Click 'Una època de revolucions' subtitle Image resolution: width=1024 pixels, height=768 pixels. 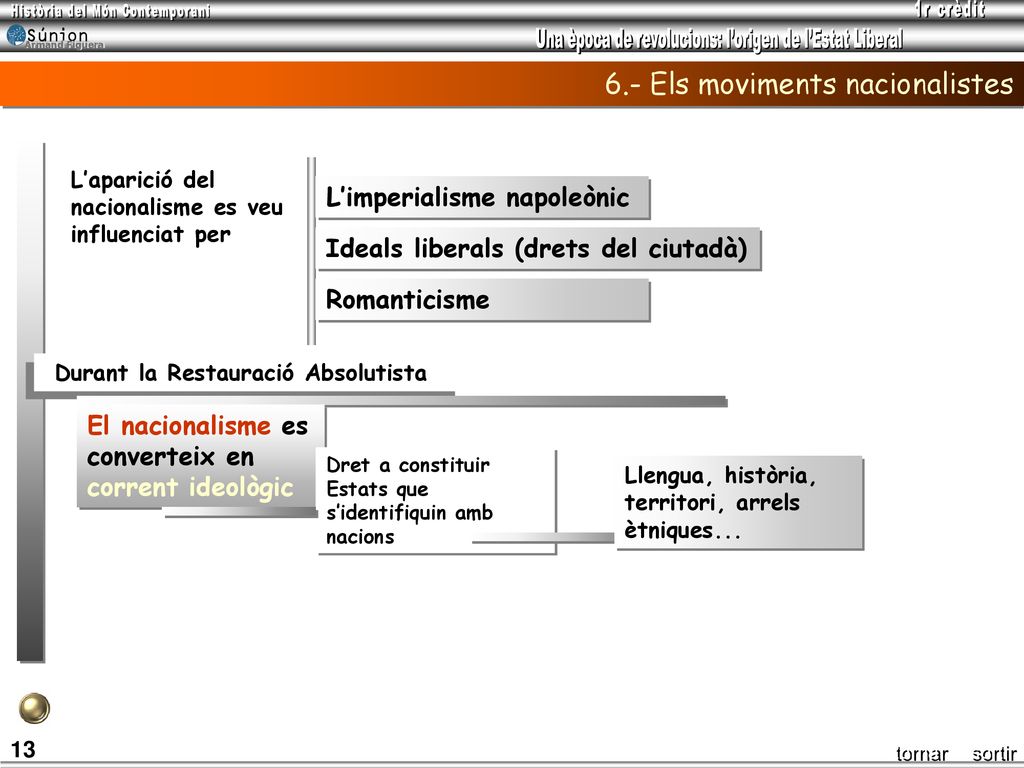[720, 39]
